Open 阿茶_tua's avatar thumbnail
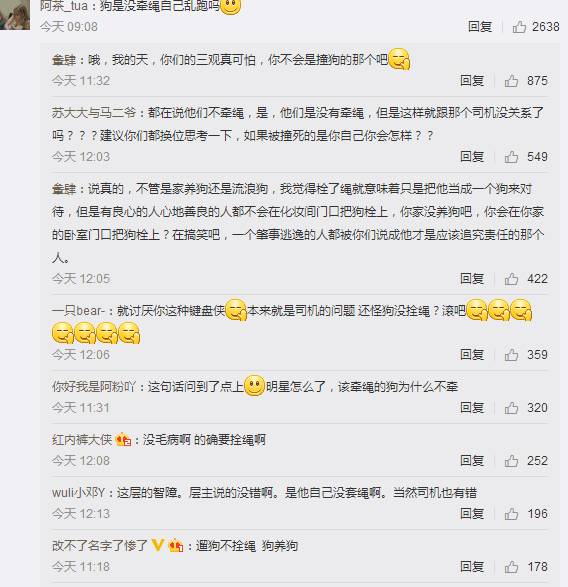The image size is (568, 587). (x=15, y=14)
